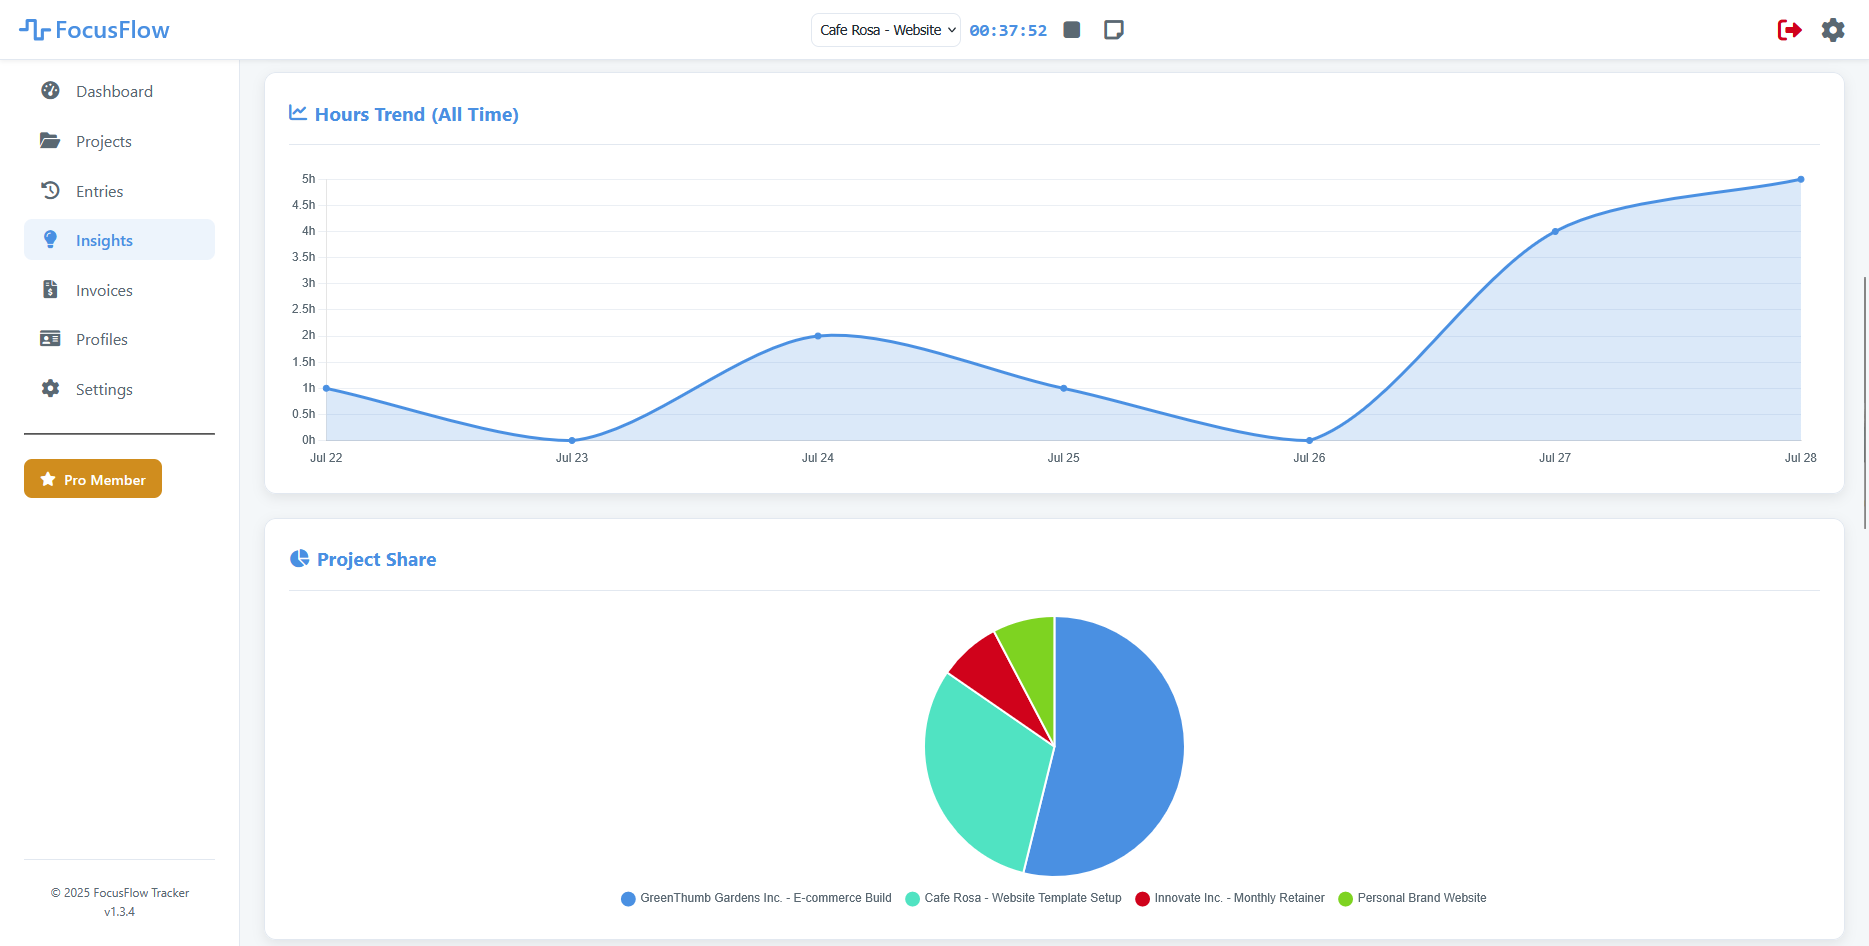Click the red logout icon
The width and height of the screenshot is (1869, 946).
1789,30
